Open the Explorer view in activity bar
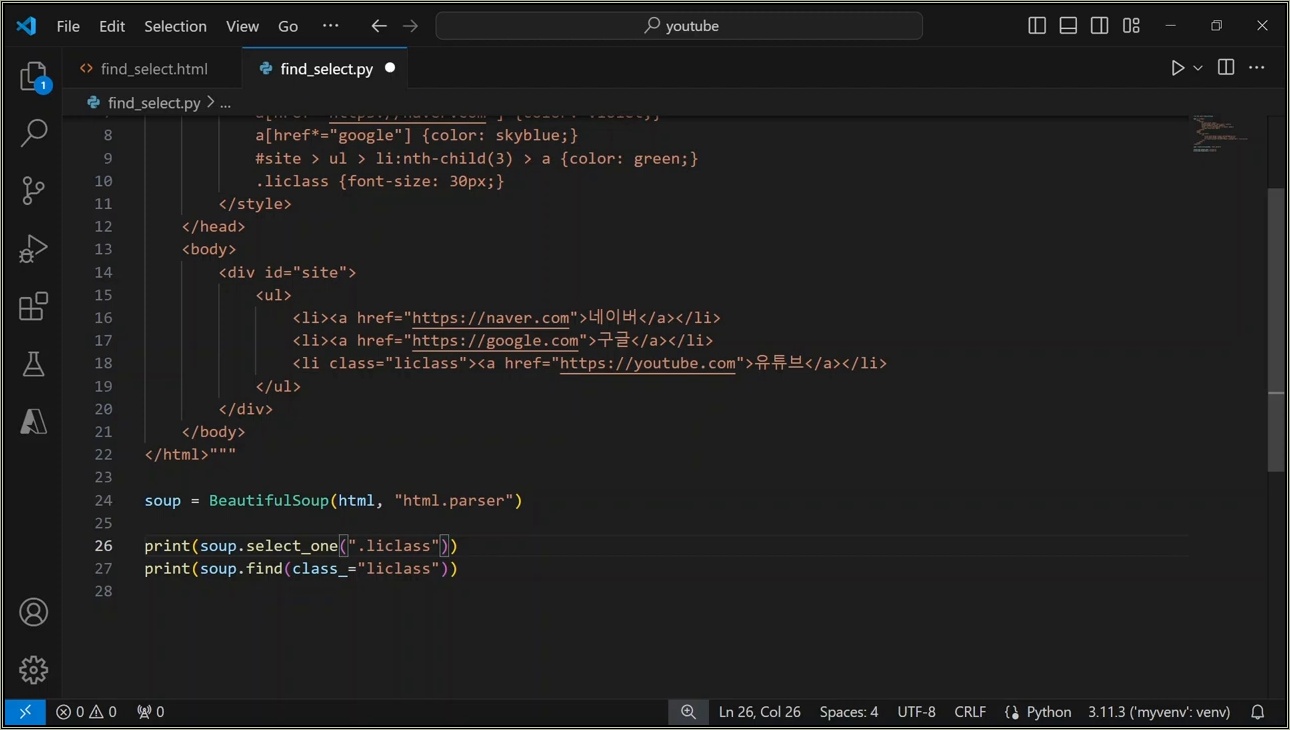 point(33,77)
